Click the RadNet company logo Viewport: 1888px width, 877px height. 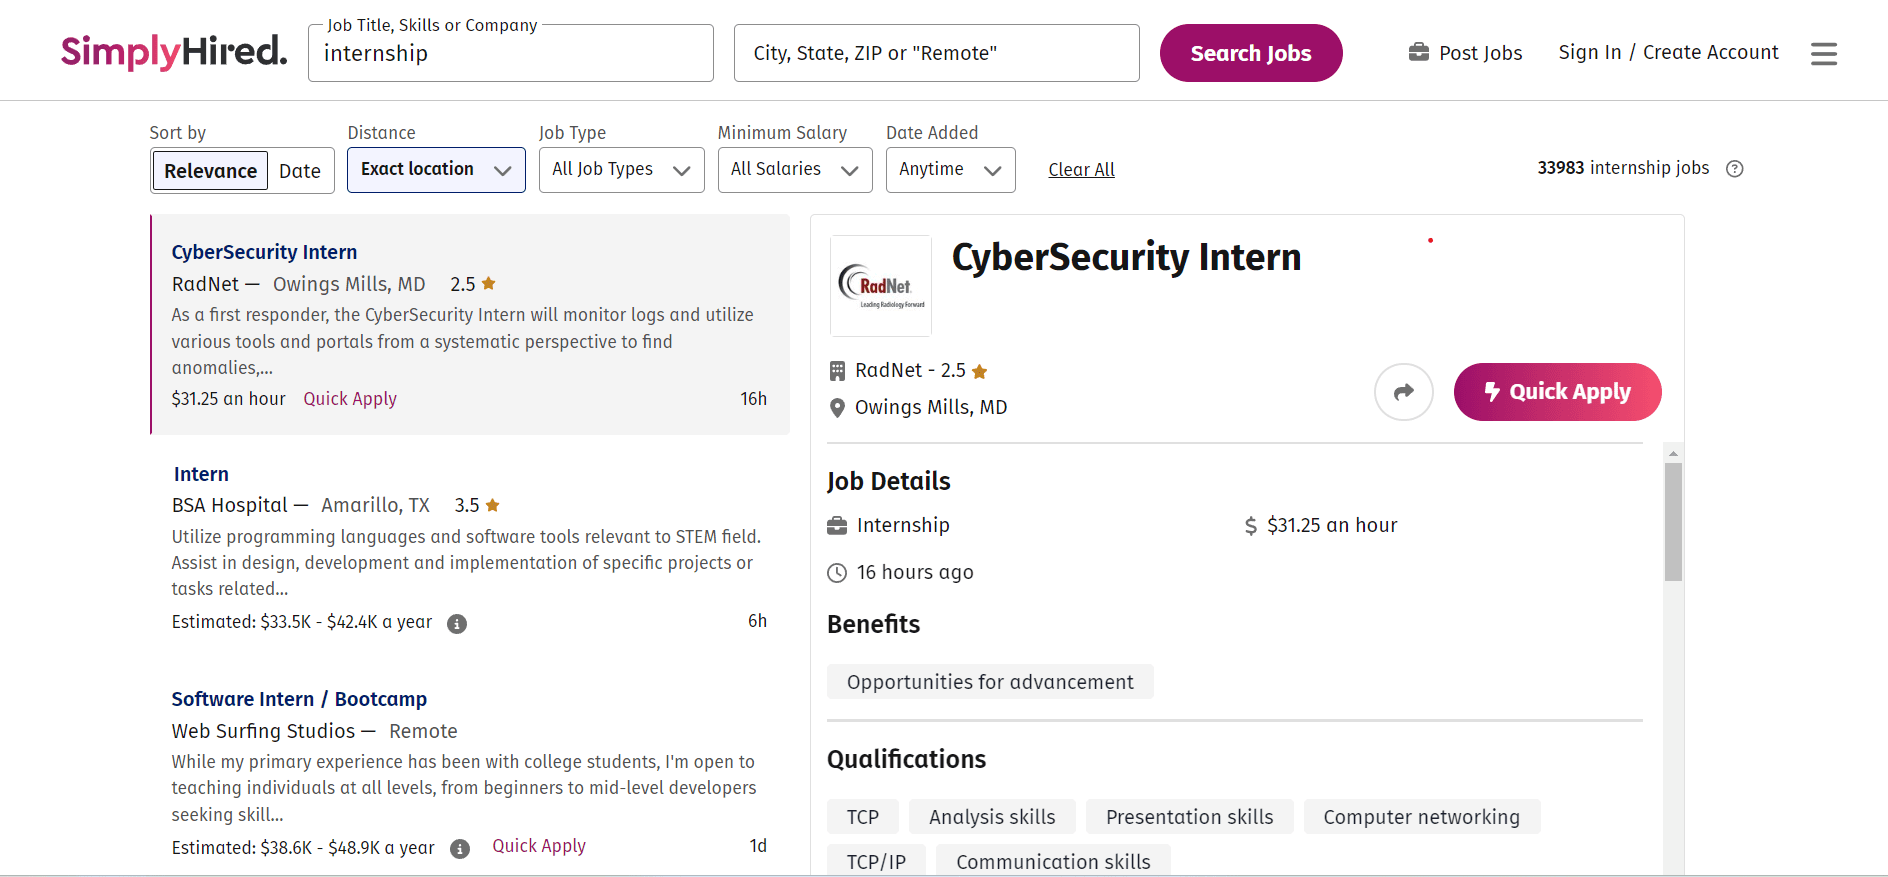[x=881, y=286]
